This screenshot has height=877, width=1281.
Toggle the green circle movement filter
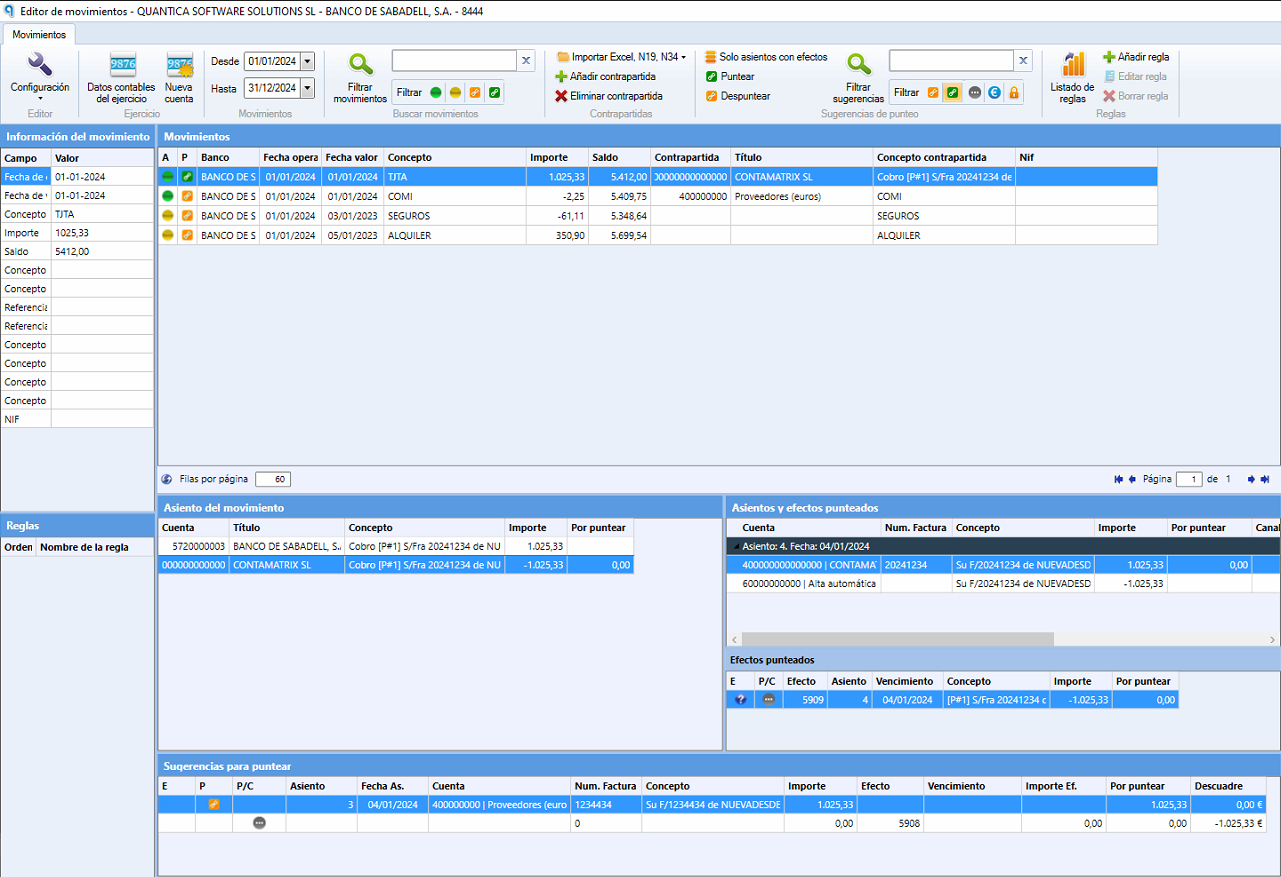point(436,92)
